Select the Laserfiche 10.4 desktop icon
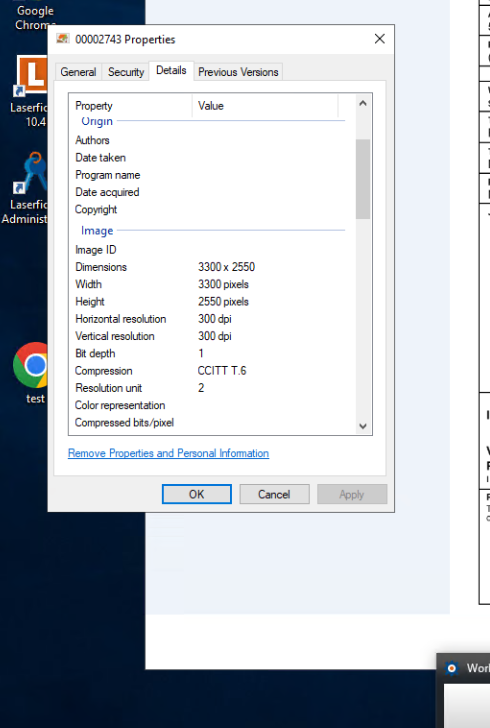The width and height of the screenshot is (490, 728). tap(32, 74)
